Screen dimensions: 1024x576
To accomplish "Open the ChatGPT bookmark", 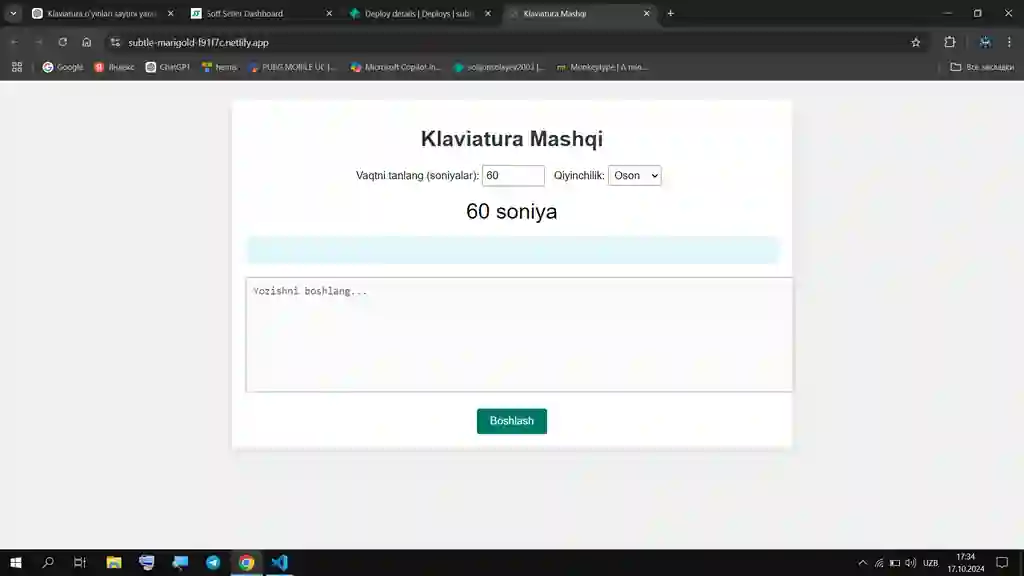I will (170, 67).
